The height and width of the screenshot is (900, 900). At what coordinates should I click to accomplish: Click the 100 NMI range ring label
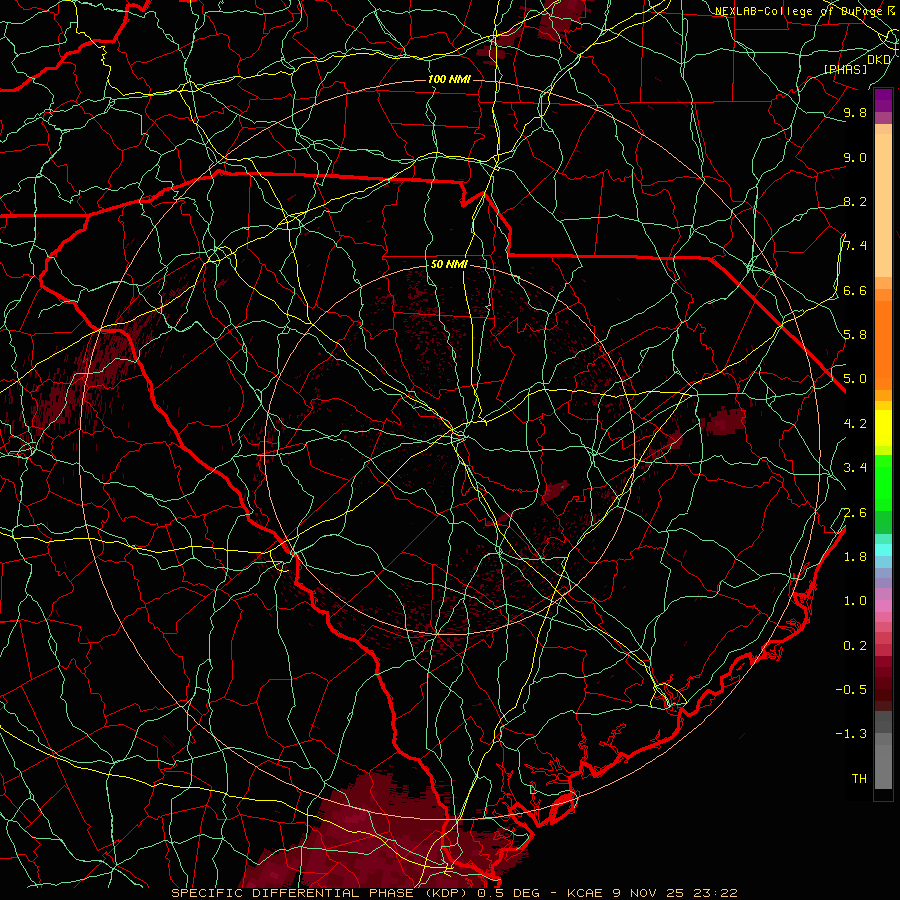pos(449,79)
